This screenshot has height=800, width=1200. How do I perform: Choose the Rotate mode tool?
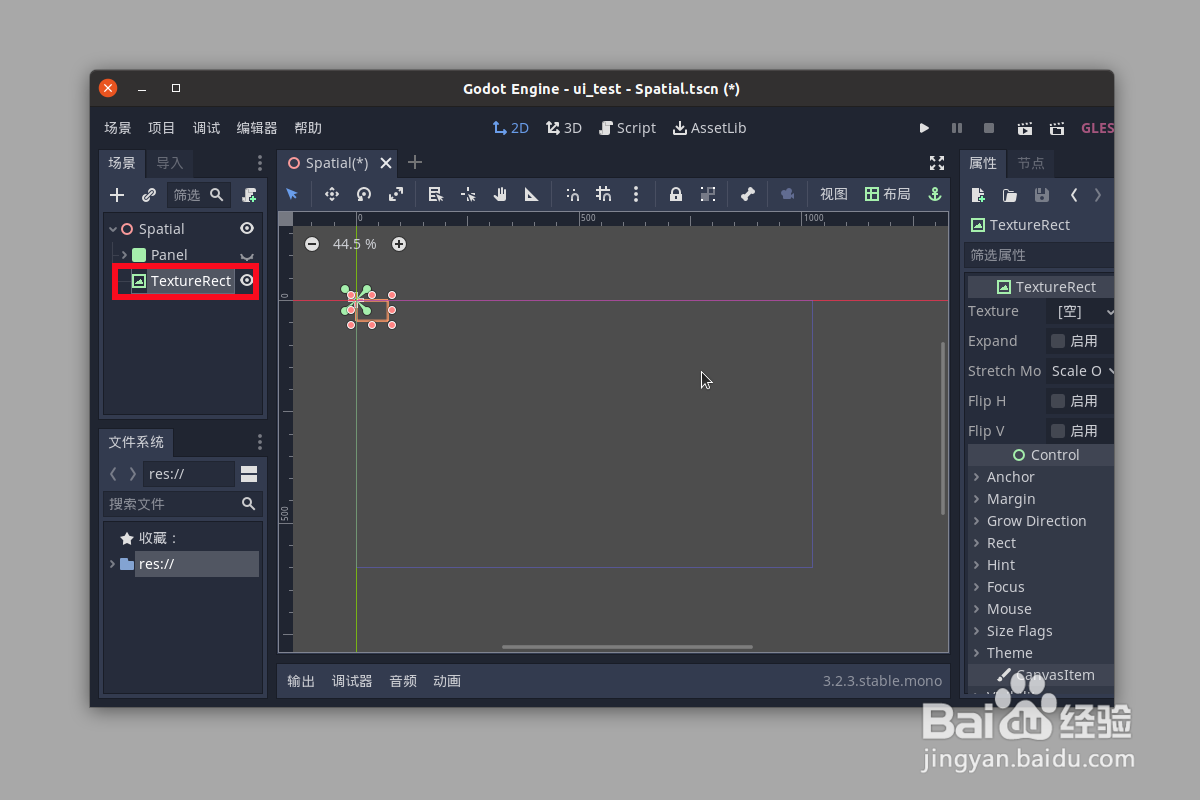364,194
